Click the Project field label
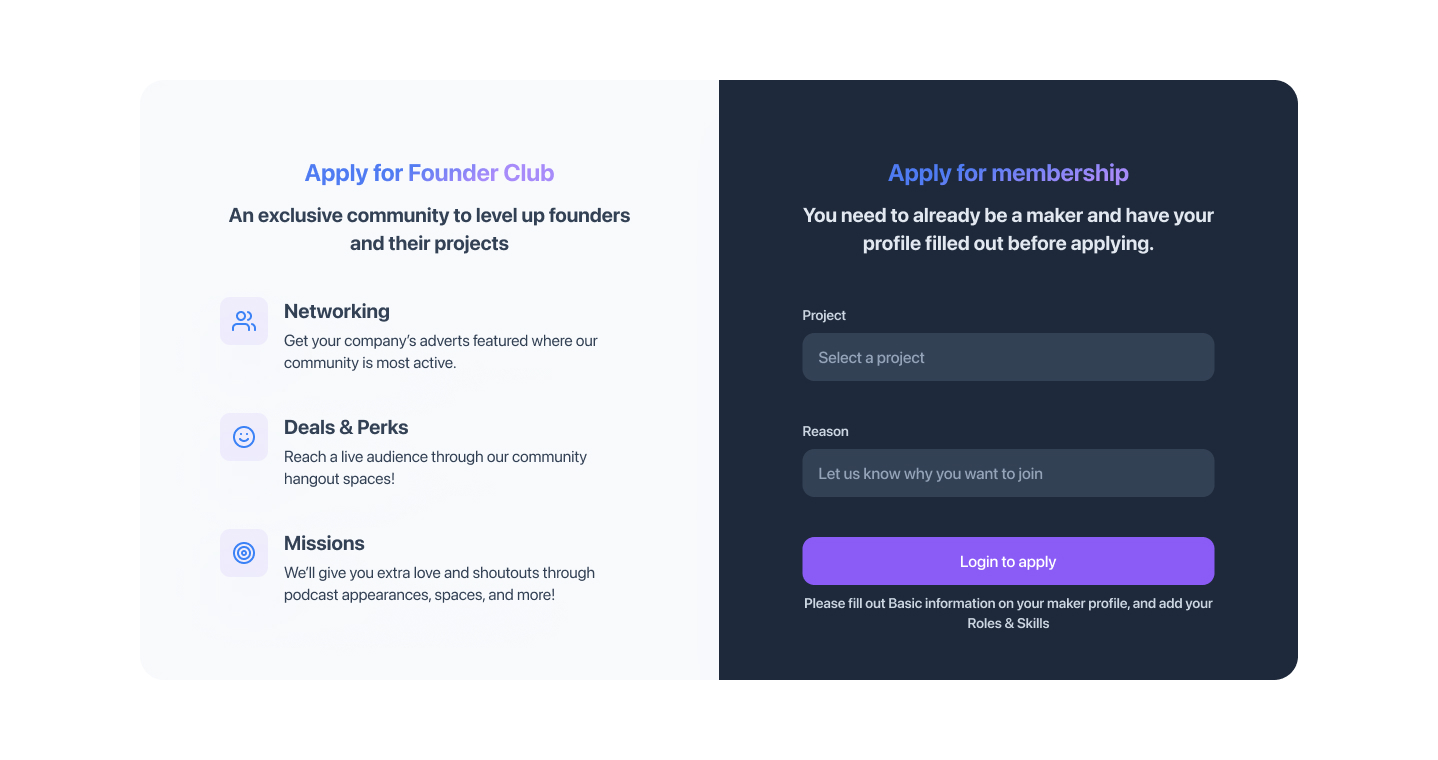 824,315
